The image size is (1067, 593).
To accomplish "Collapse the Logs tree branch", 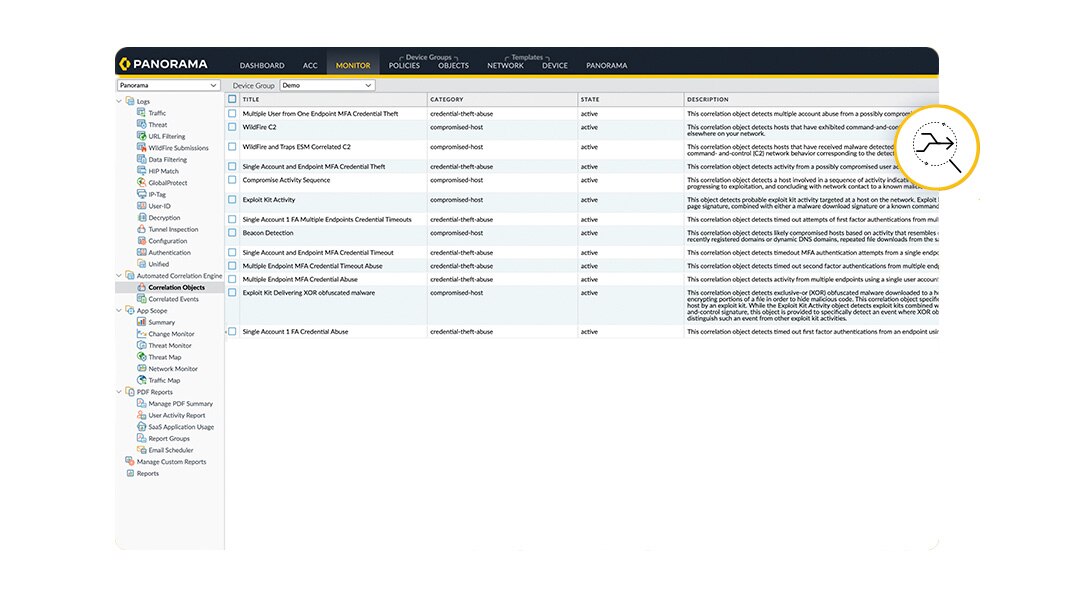I will (119, 100).
